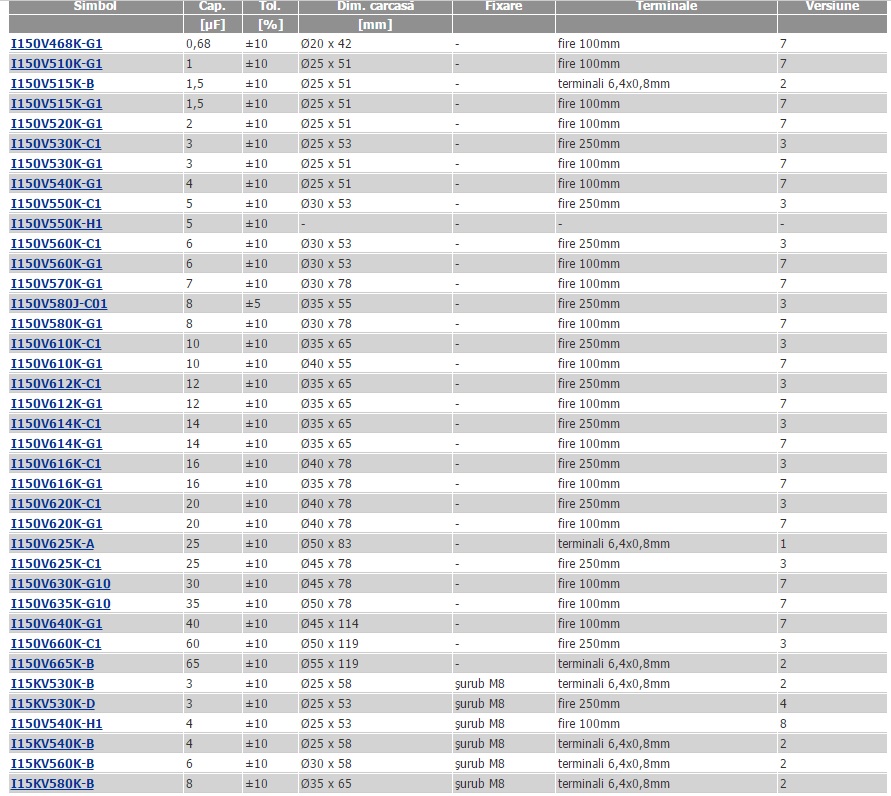Open the I150V630K-G10 product link

60,584
